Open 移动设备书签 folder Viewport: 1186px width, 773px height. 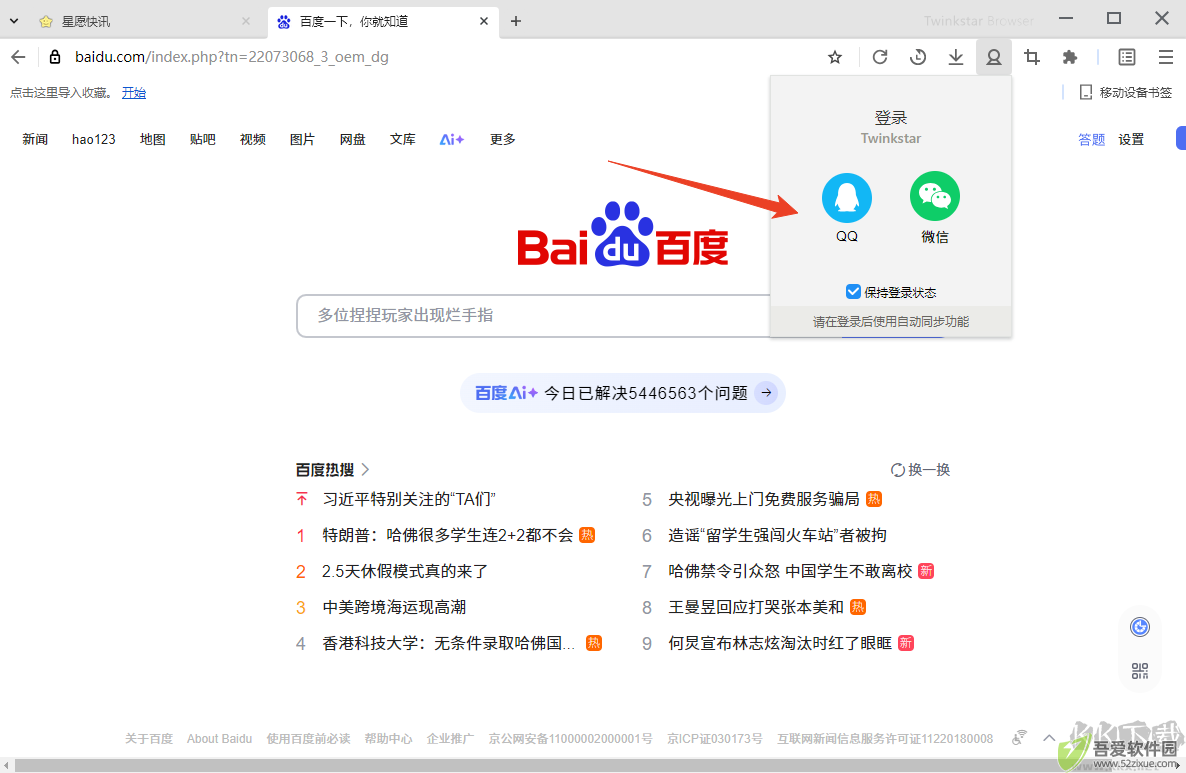(1125, 92)
